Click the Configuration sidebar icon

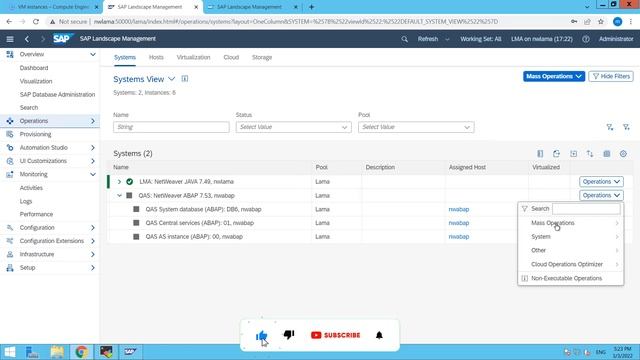10,228
